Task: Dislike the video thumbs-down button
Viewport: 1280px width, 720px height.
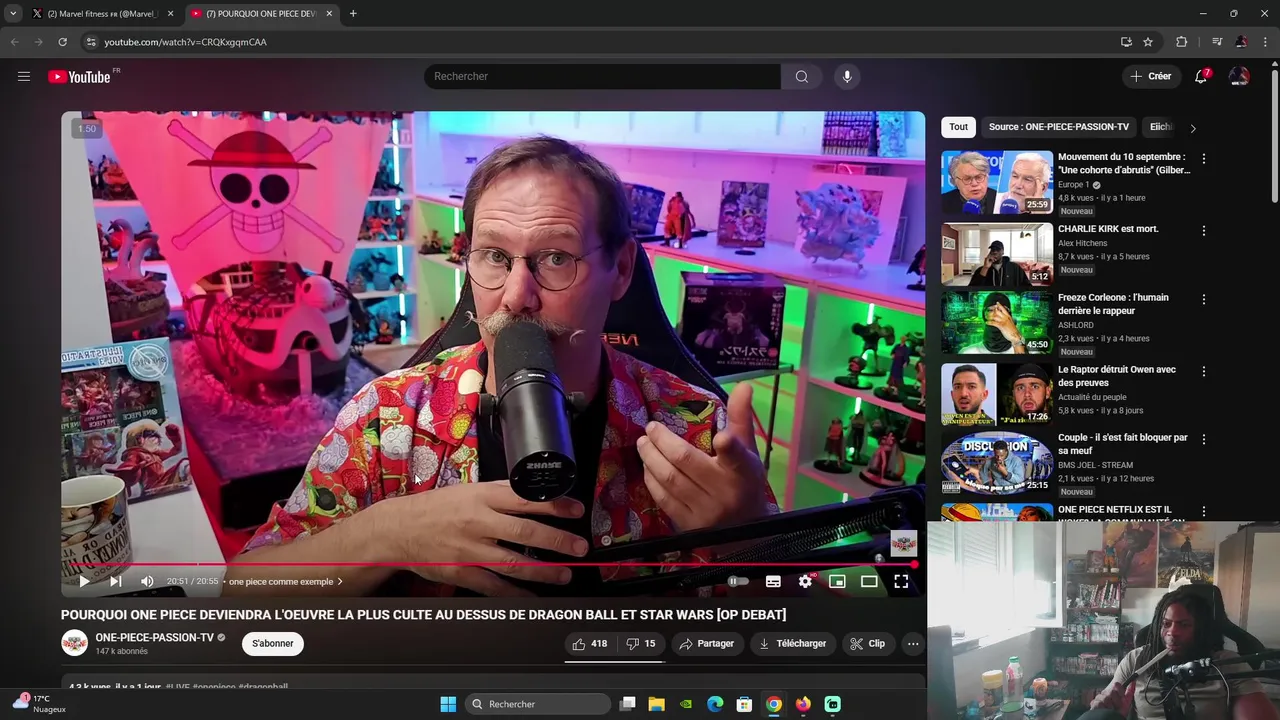Action: pos(641,644)
